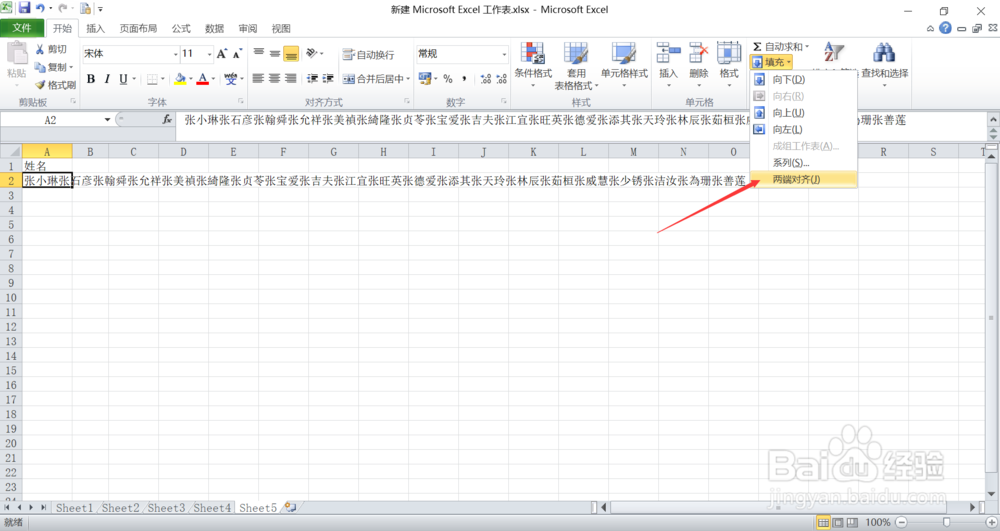Click the decrease indent icon
The image size is (1000, 531).
click(x=312, y=78)
